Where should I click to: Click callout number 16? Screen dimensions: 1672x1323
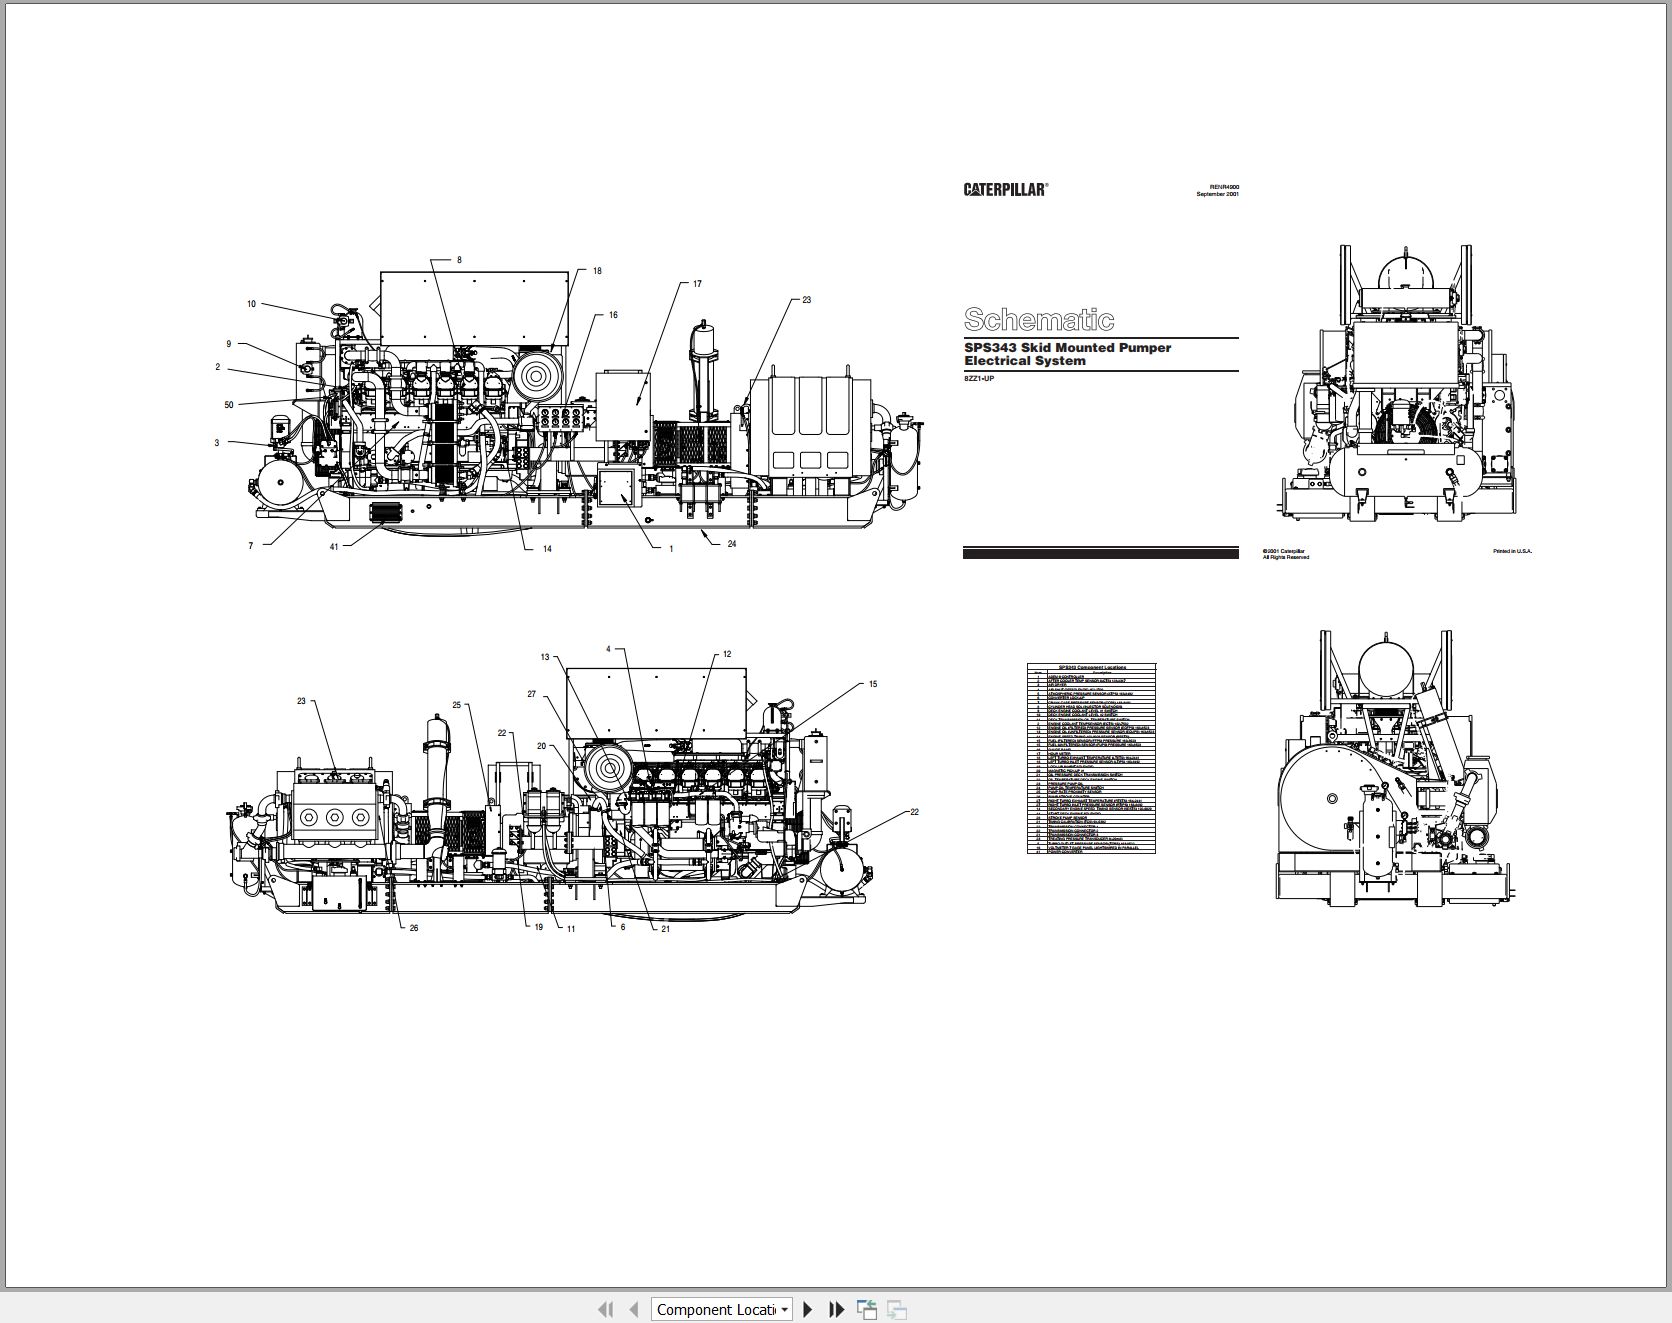tap(613, 315)
